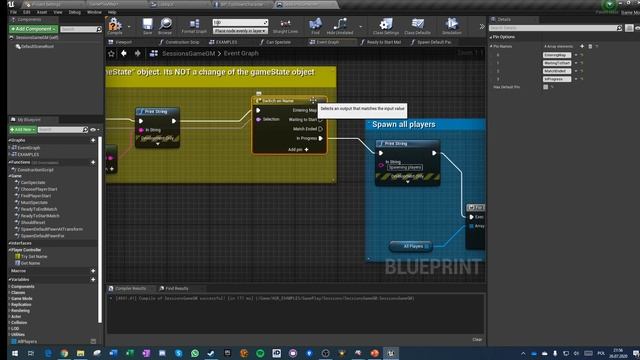The image size is (640, 360).
Task: Open Browse in content browser icon
Action: pyautogui.click(x=165, y=26)
